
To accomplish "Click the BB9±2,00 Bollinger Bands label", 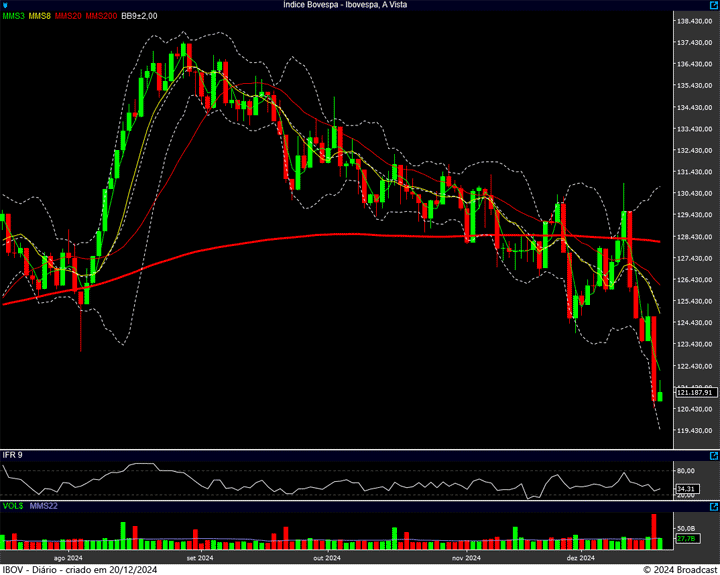I will tap(139, 16).
